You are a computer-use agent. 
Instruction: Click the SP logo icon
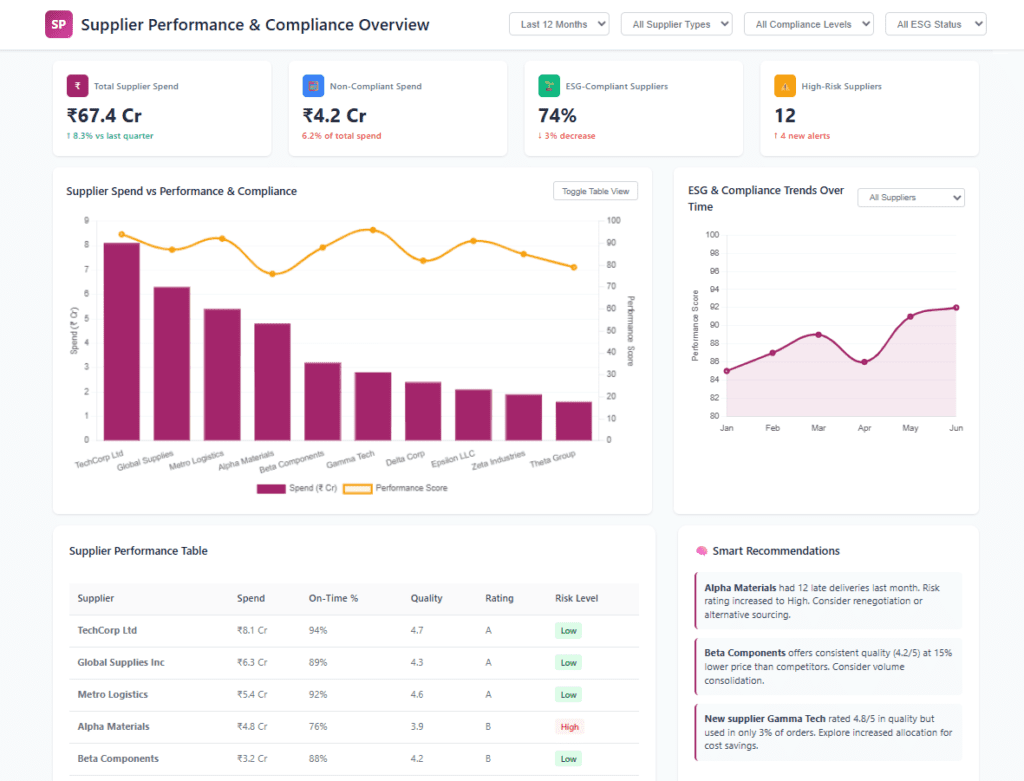tap(59, 25)
